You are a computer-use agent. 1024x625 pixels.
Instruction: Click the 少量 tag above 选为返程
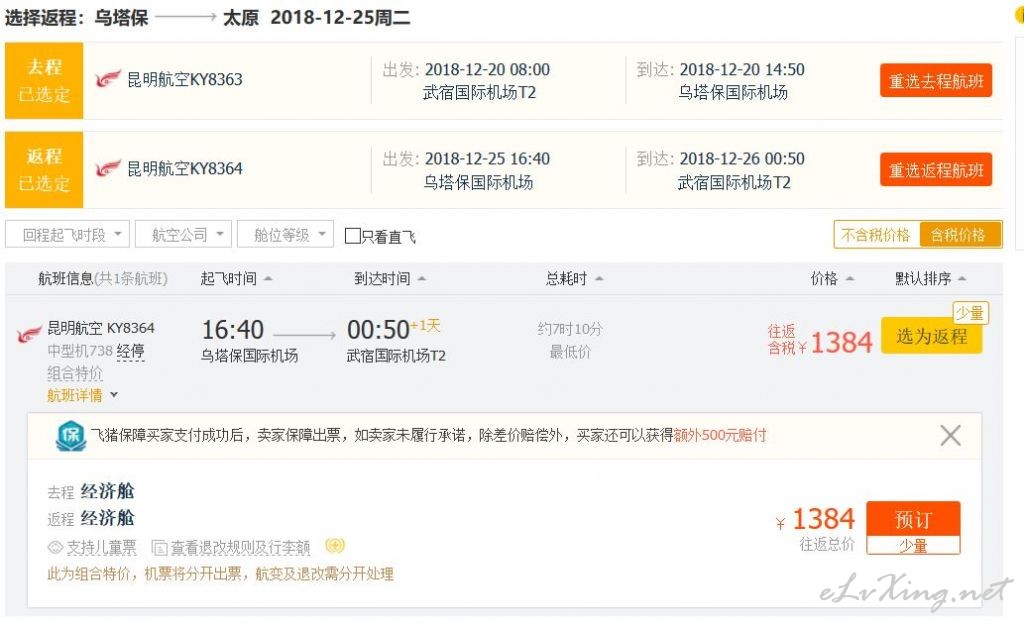970,313
